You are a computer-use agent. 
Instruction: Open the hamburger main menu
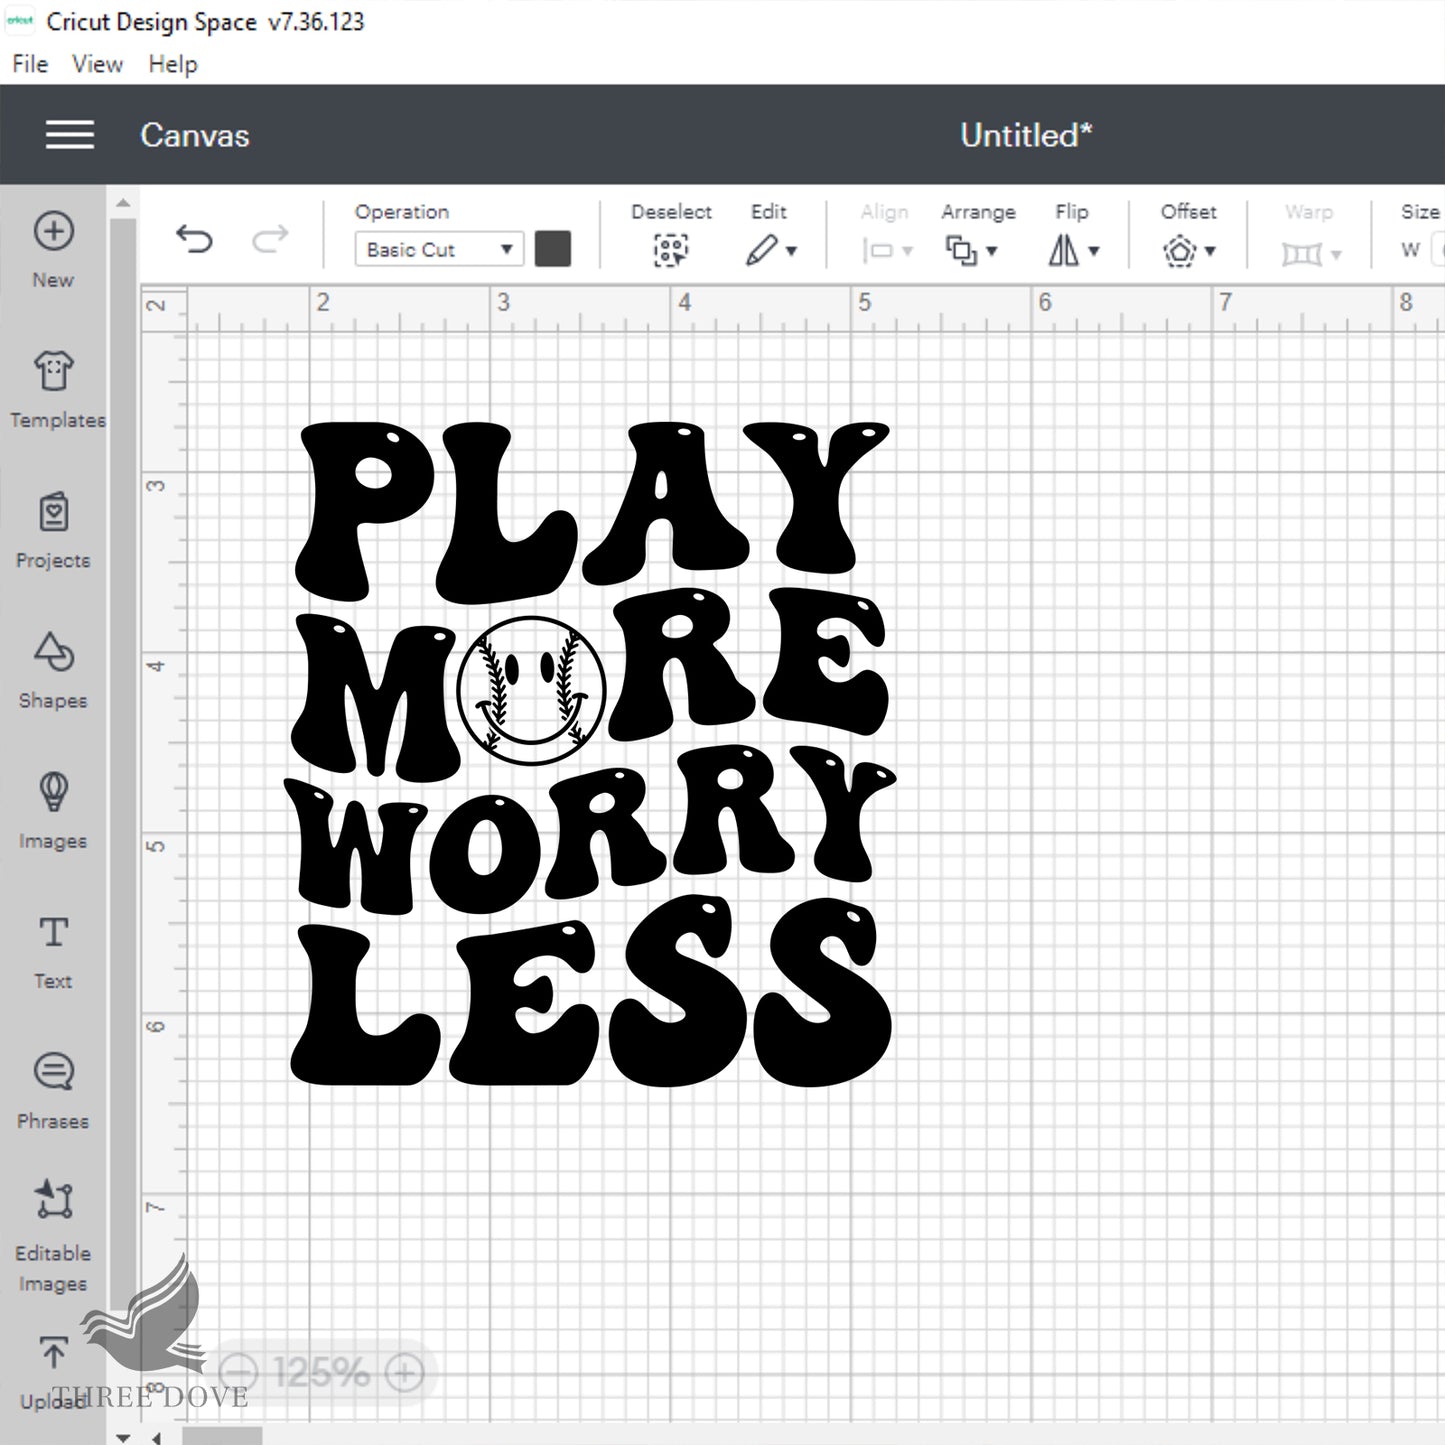pyautogui.click(x=70, y=135)
